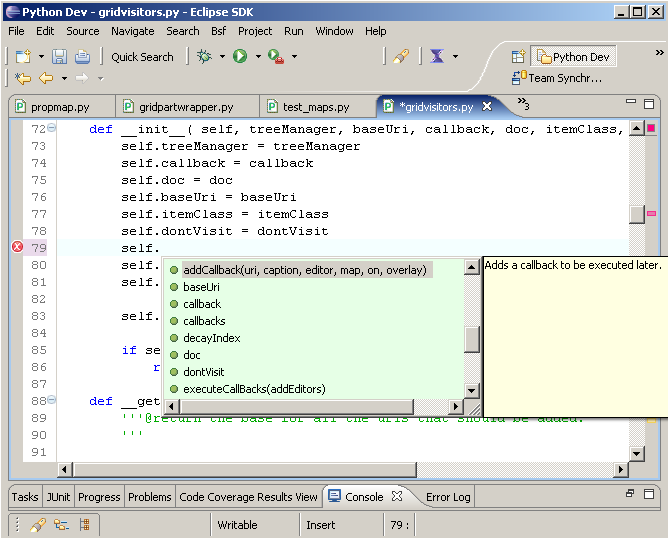Collapse the __init__ method fold toggle
This screenshot has width=668, height=538.
tap(52, 129)
